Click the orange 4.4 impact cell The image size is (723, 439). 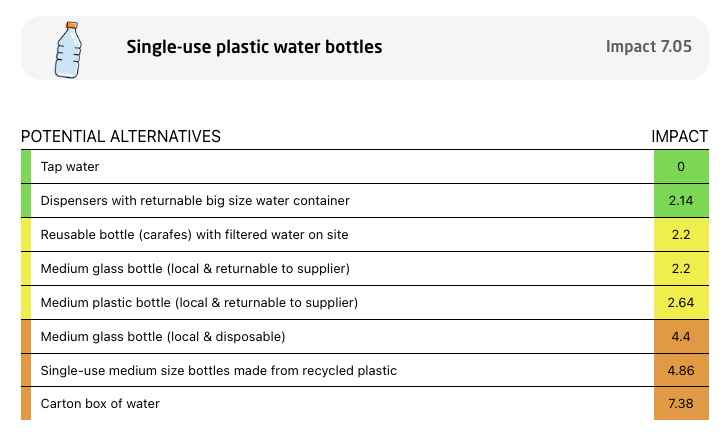681,337
